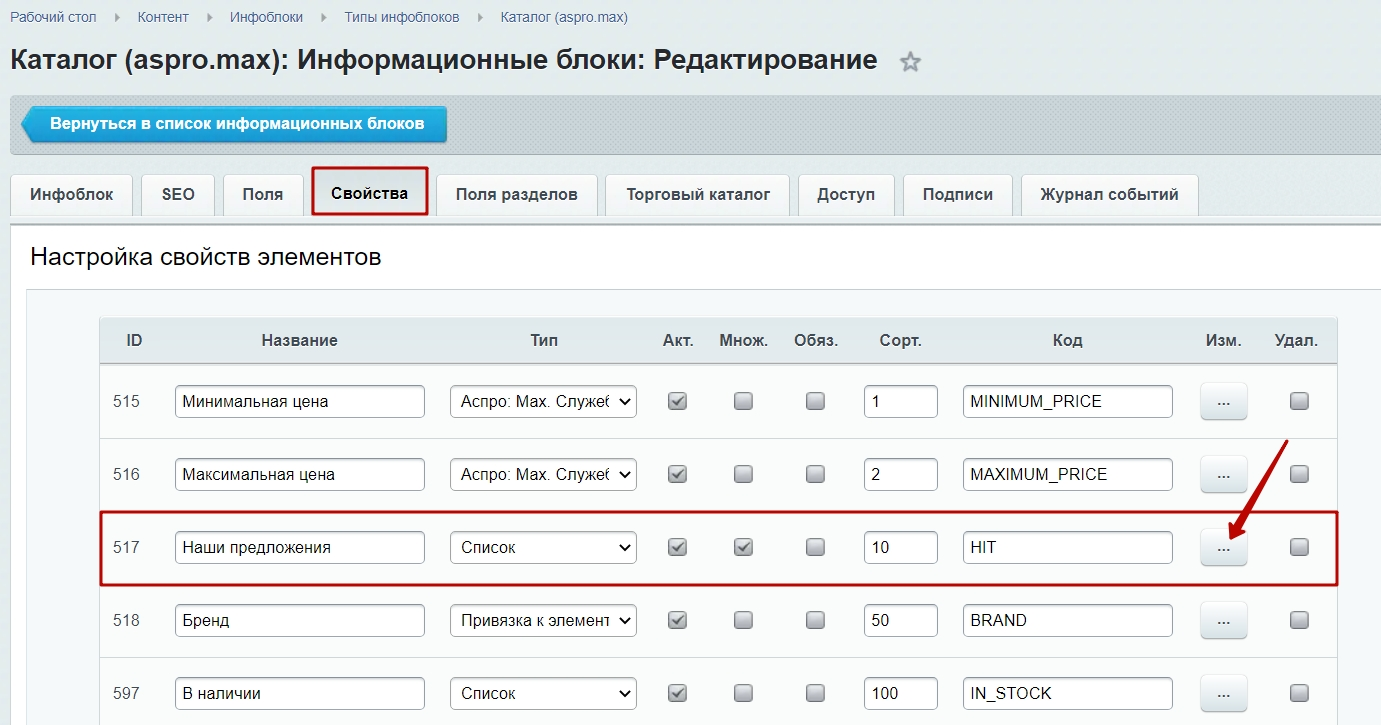Toggle multiple checkbox for Наши предложения
The height and width of the screenshot is (725, 1381).
[743, 547]
